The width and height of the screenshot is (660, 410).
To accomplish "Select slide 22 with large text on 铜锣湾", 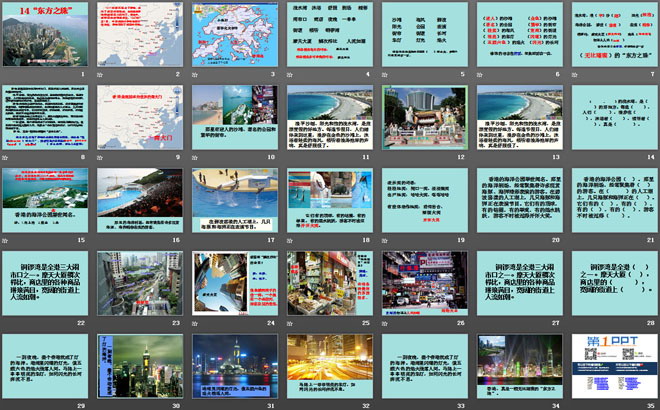I will tap(46, 282).
